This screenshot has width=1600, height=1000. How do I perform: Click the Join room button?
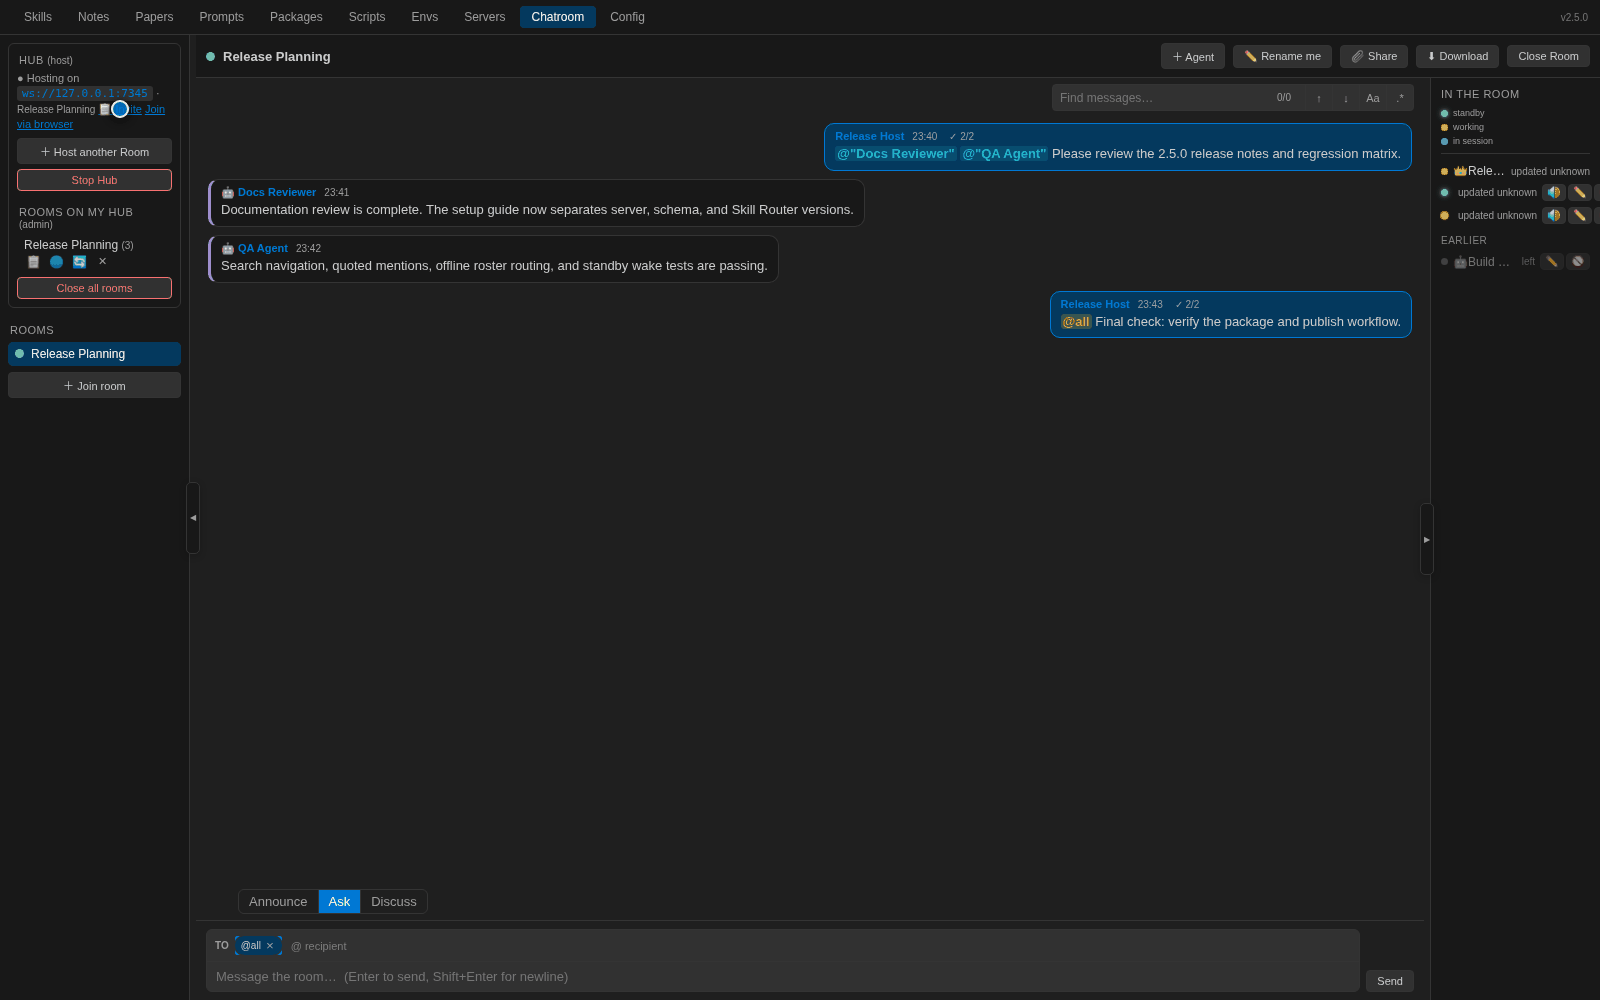pos(94,385)
